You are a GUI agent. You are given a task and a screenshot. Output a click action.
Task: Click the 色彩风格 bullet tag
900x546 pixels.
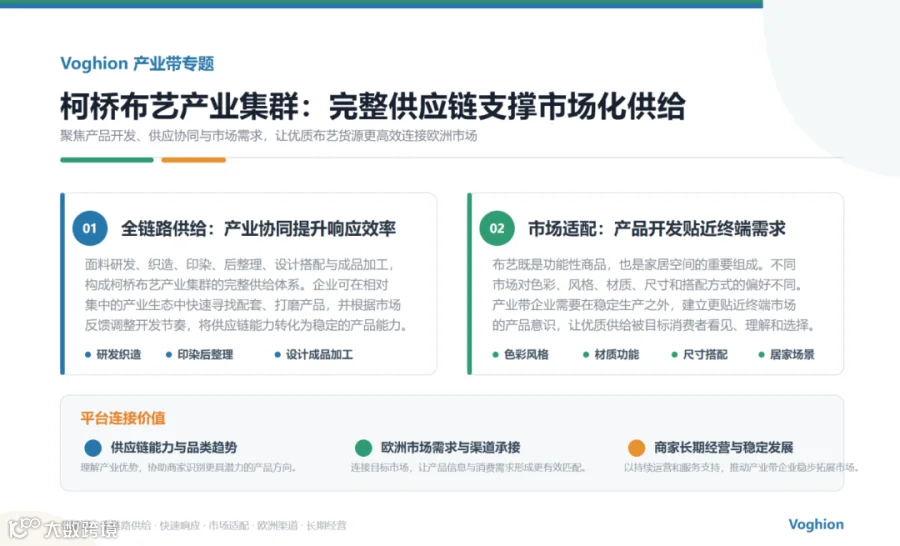pyautogui.click(x=521, y=355)
